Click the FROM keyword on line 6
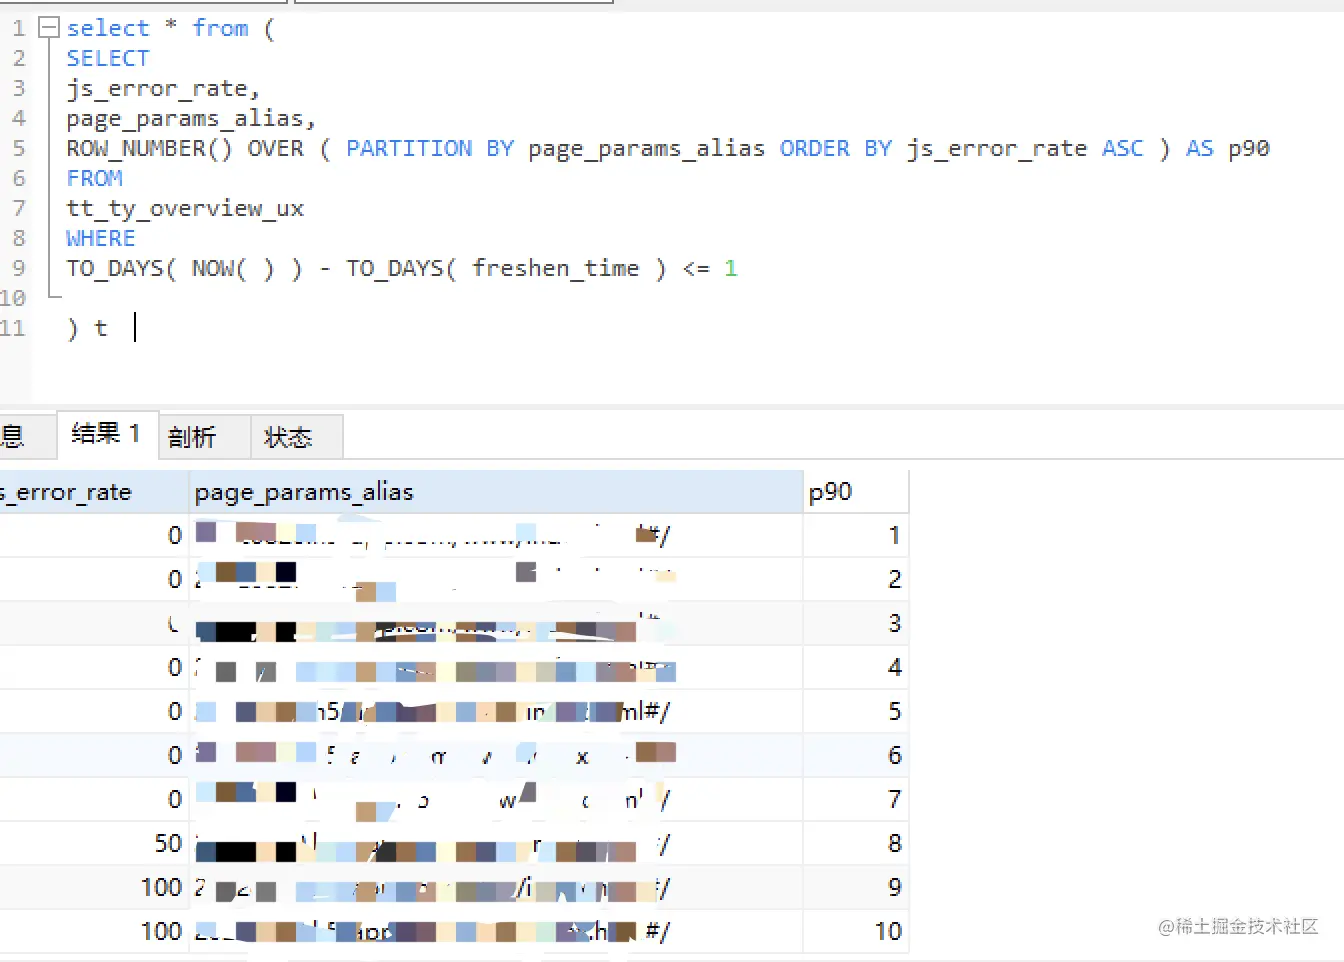Screen dimensions: 1344x962 coord(95,178)
